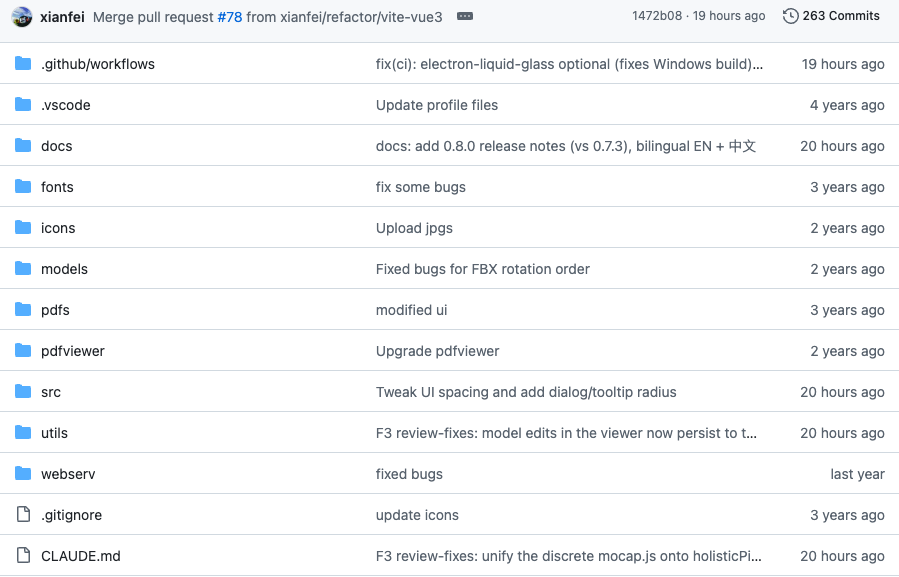Image resolution: width=899 pixels, height=577 pixels.
Task: Open pull request #78 link
Action: tap(230, 17)
